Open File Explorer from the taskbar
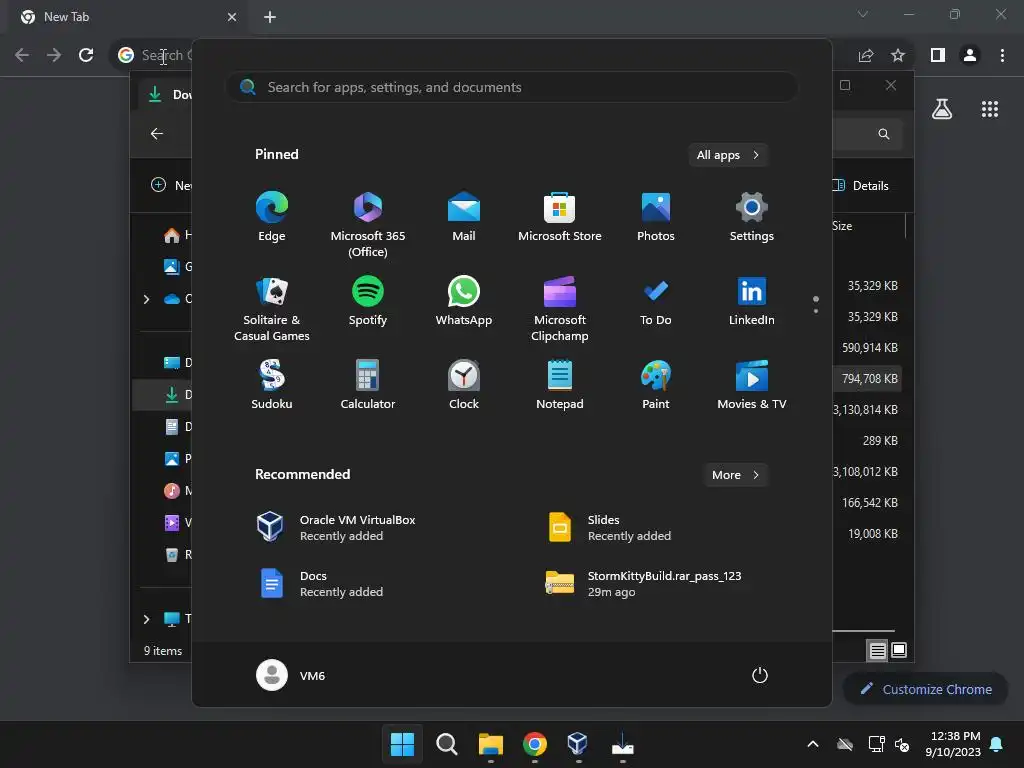This screenshot has width=1024, height=768. [490, 744]
